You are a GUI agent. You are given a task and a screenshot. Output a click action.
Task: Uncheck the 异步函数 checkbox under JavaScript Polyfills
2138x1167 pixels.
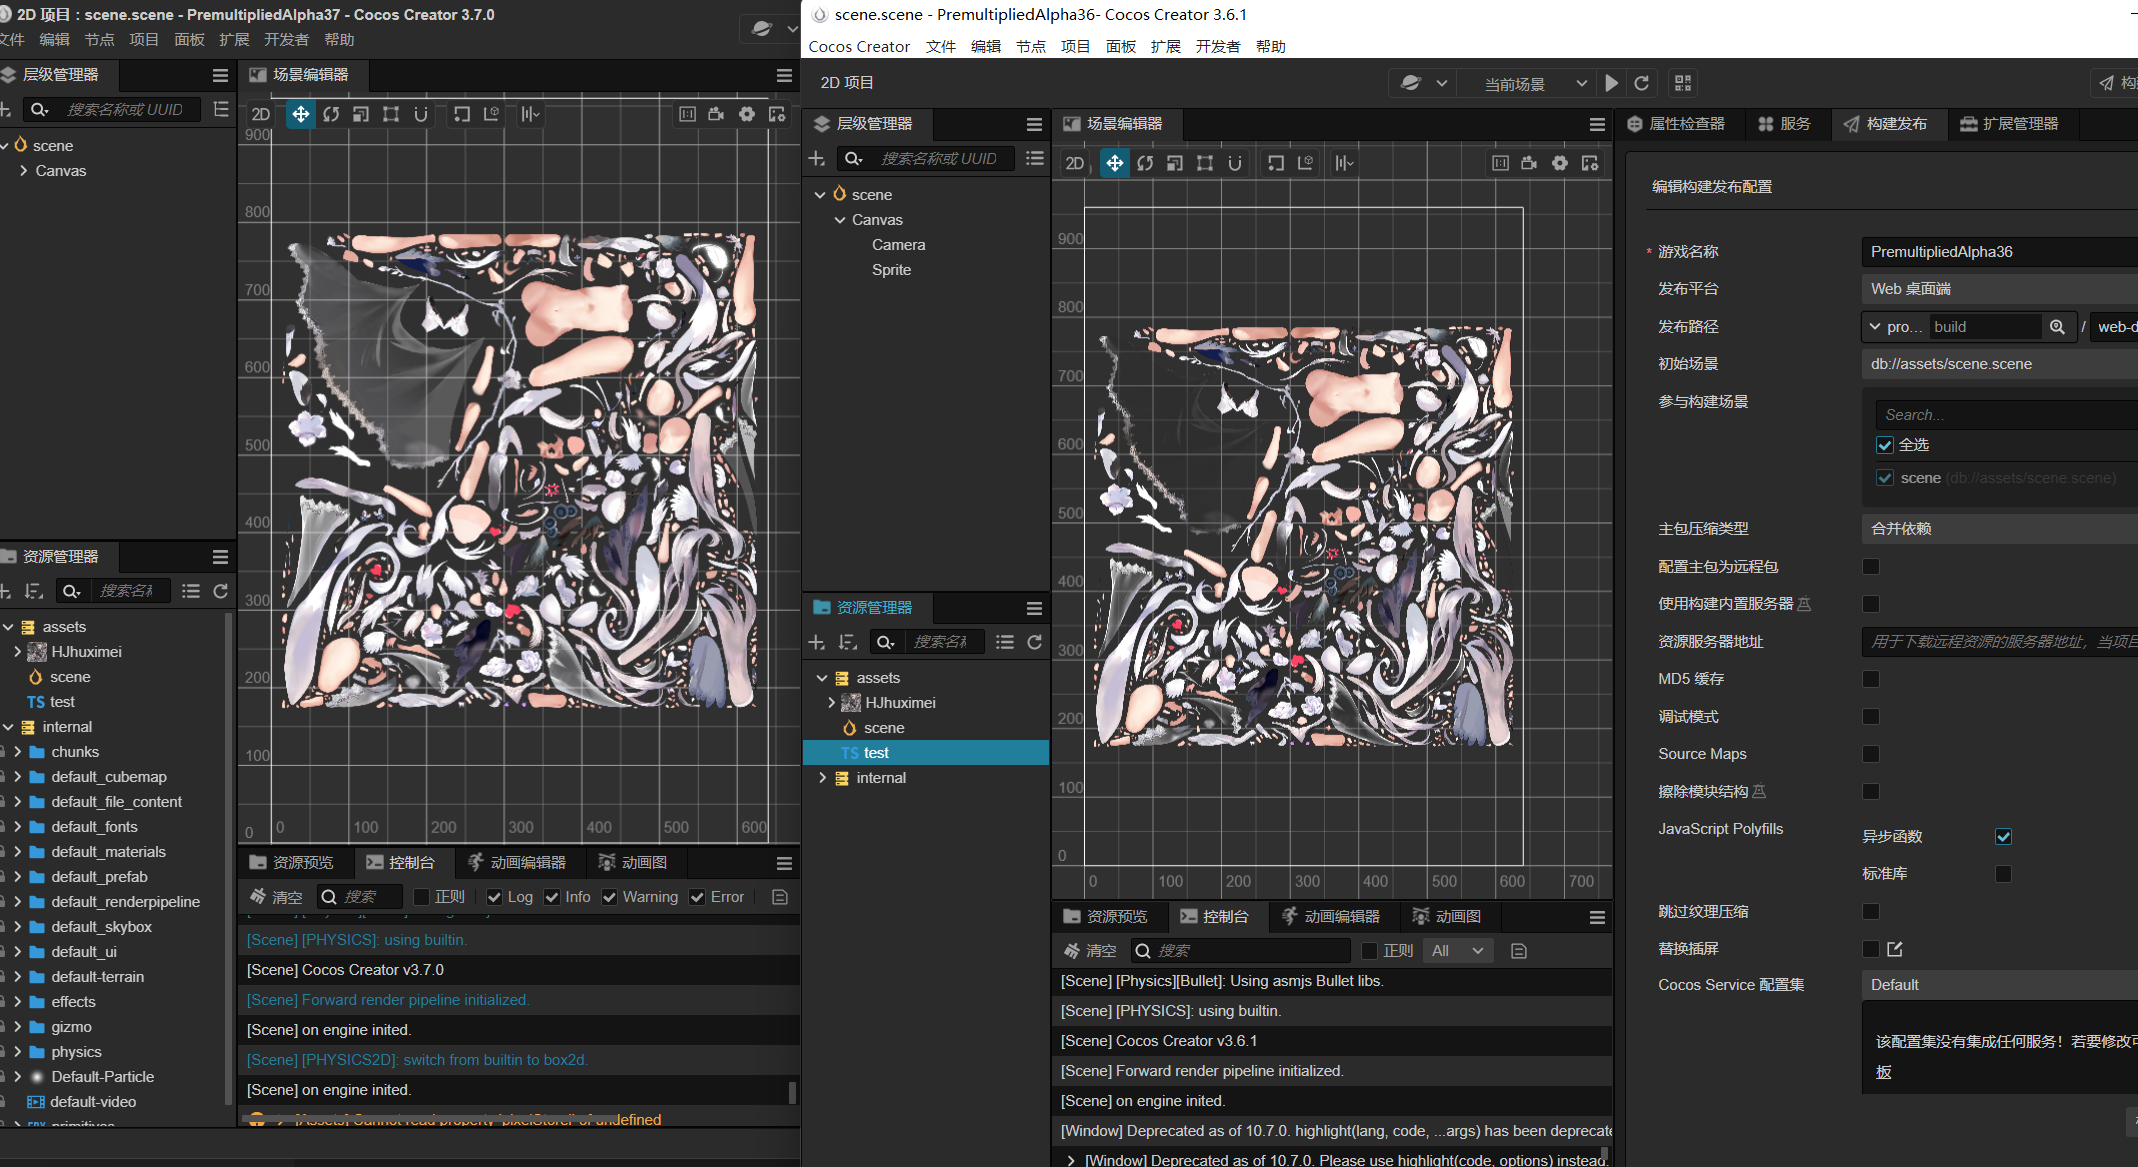(x=2003, y=837)
